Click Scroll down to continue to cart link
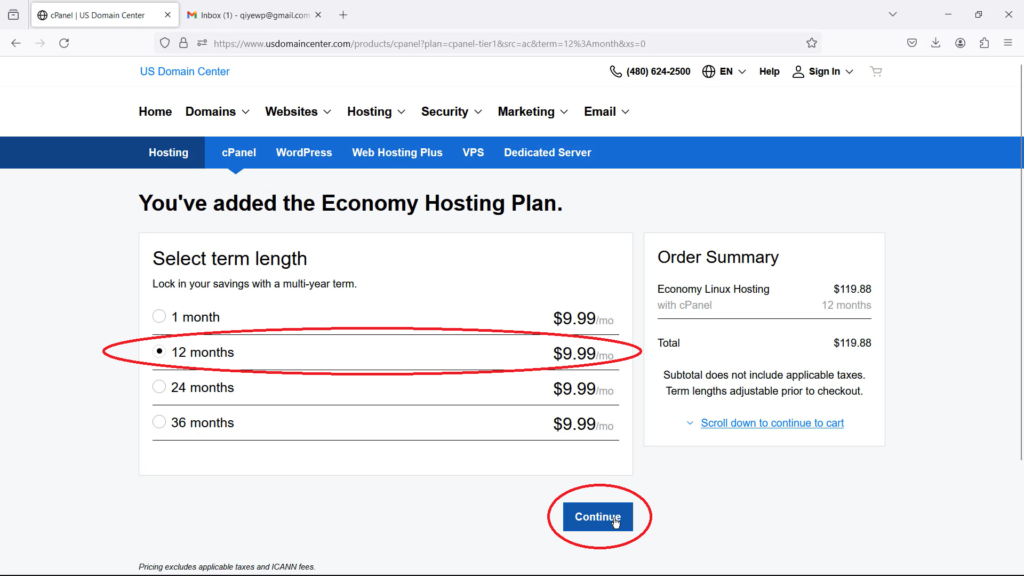The image size is (1024, 576). 772,423
